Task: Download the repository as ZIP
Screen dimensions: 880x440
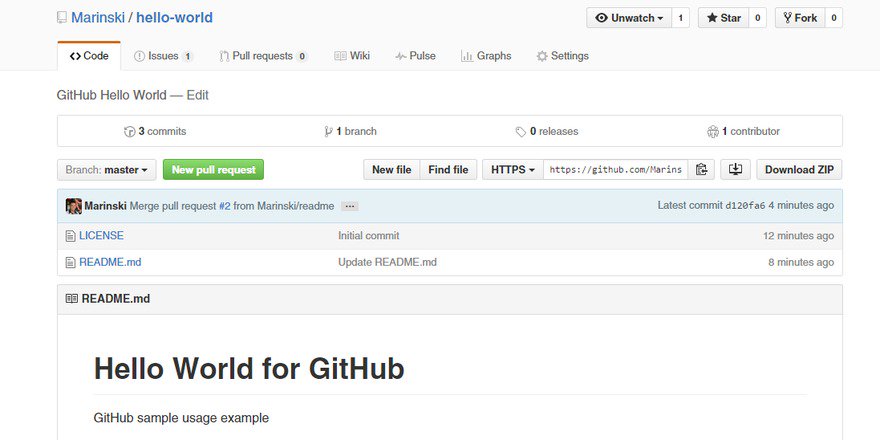Action: tap(799, 169)
